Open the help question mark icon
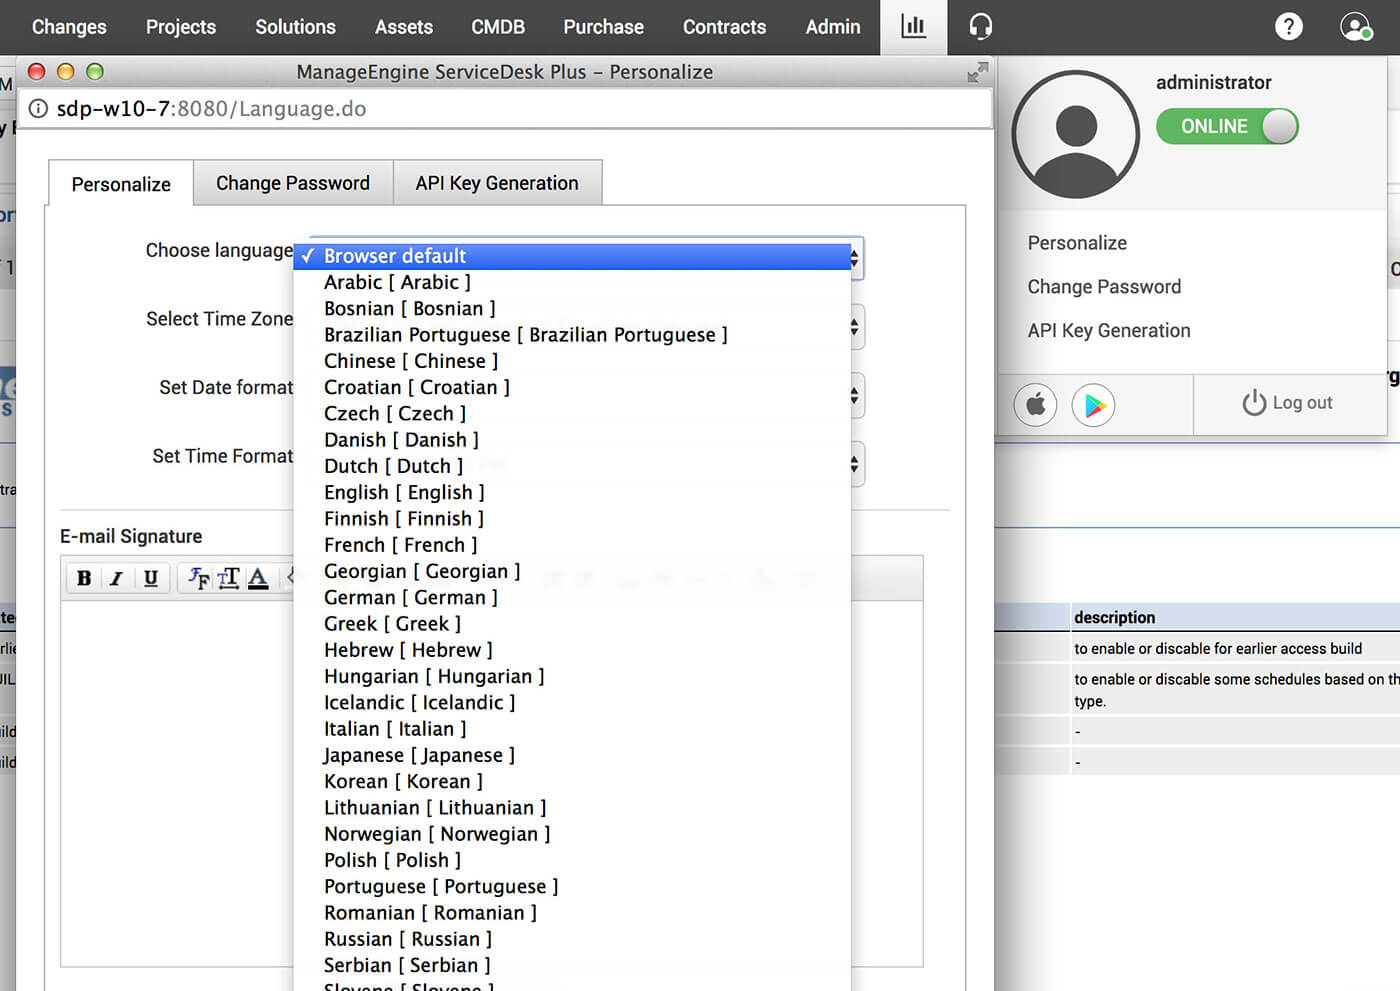This screenshot has width=1400, height=991. tap(1289, 27)
